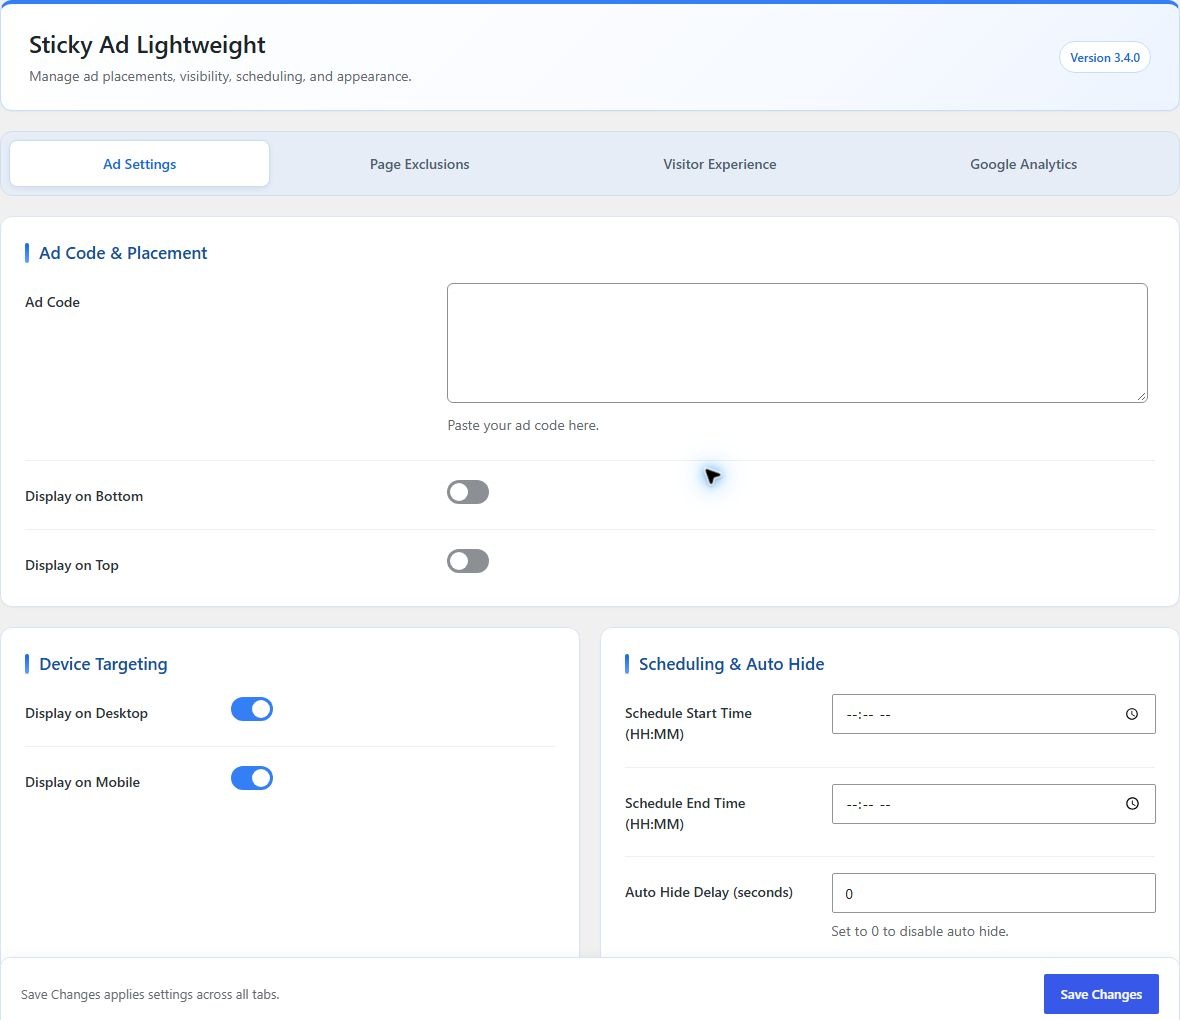
Task: Enable the Display on Top toggle
Action: point(467,561)
